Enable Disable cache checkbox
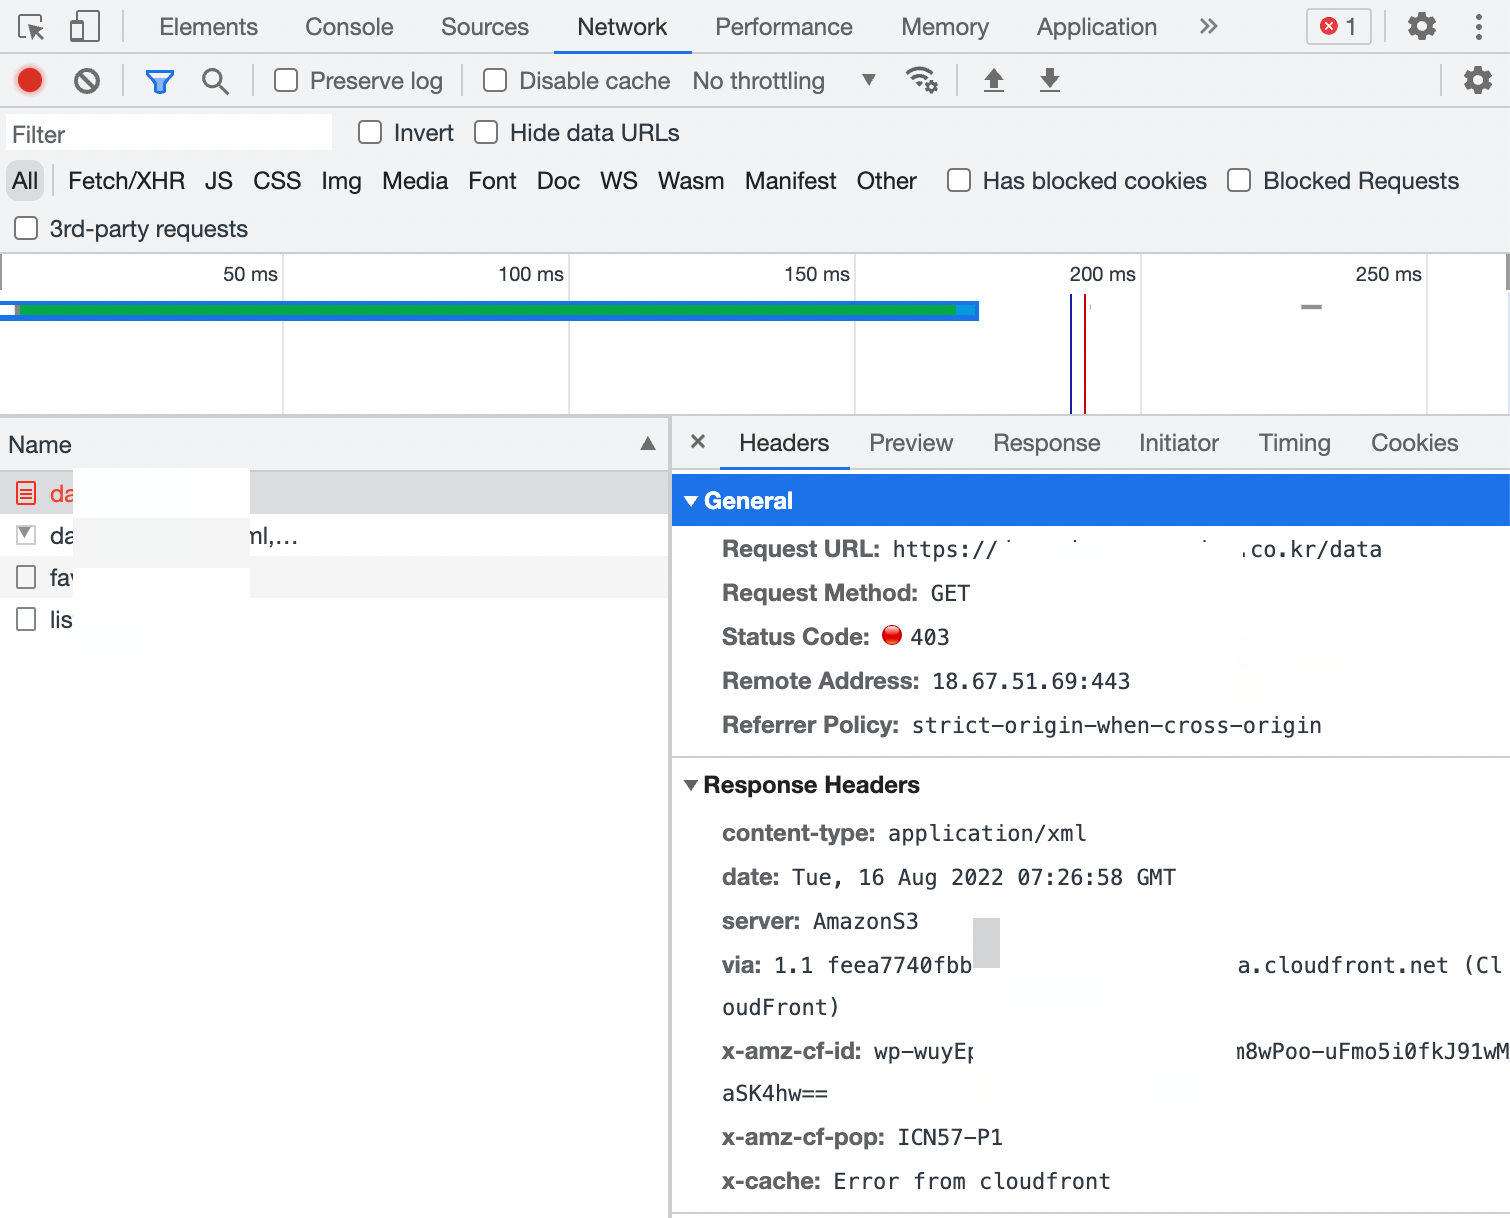1510x1218 pixels. 495,80
